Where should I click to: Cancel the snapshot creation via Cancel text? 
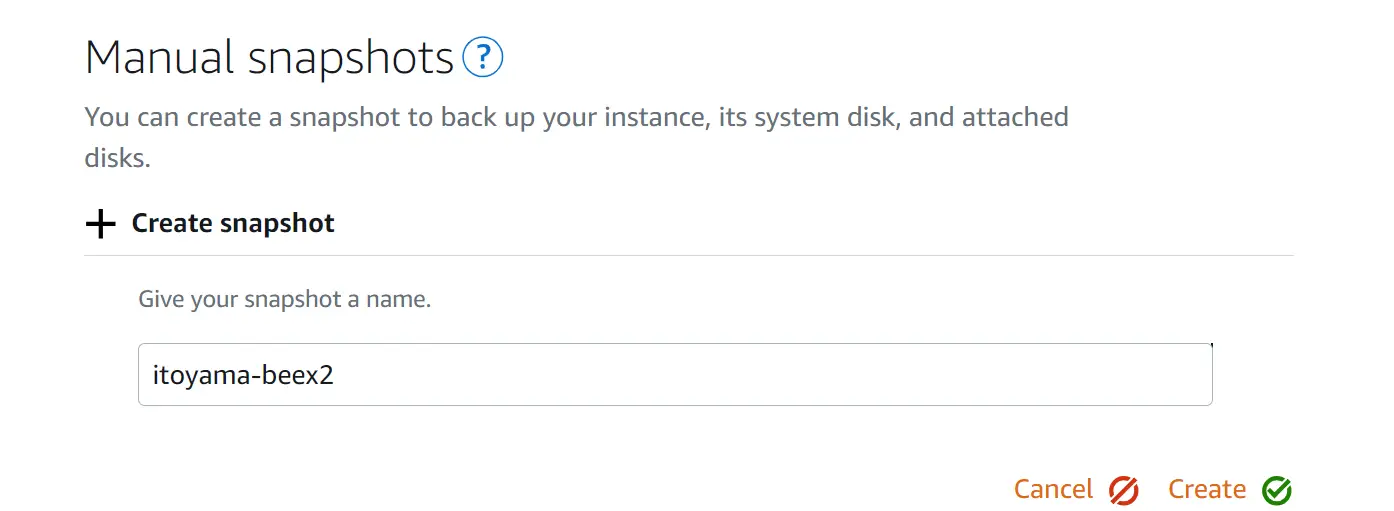[1053, 489]
